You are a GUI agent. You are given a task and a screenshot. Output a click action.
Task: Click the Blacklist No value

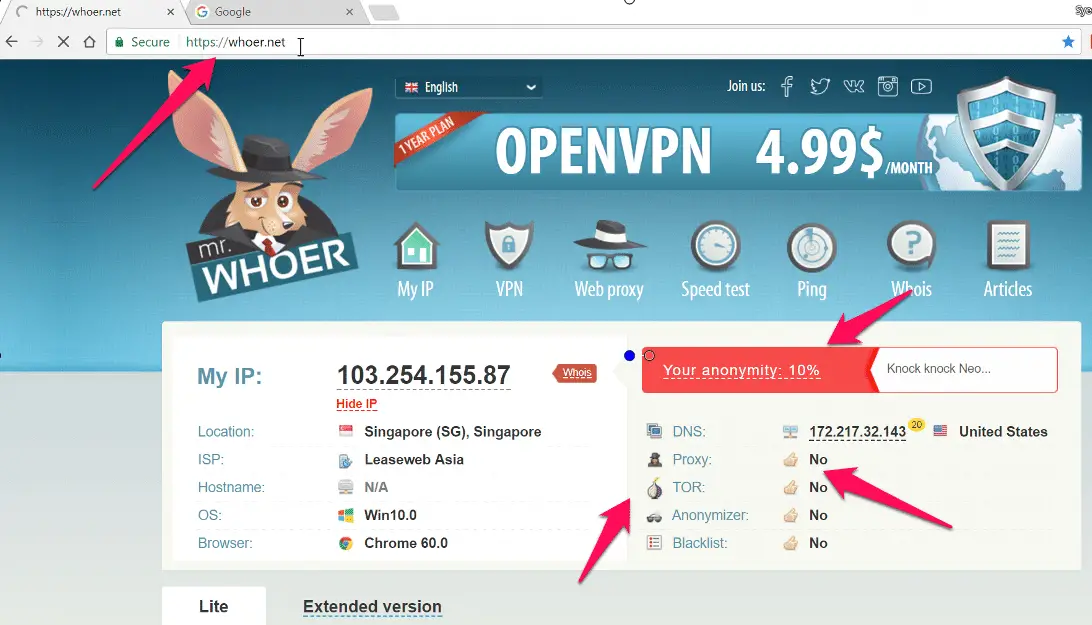coord(818,543)
